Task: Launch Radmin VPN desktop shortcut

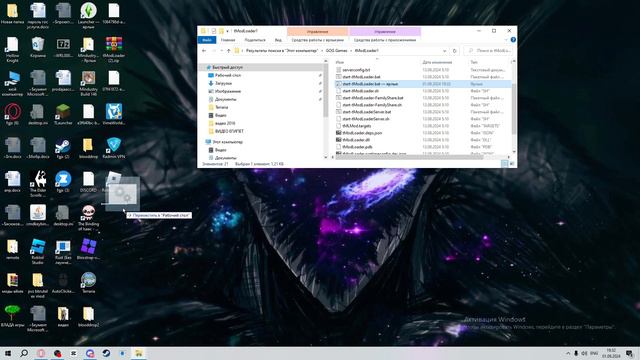Action: tap(113, 148)
